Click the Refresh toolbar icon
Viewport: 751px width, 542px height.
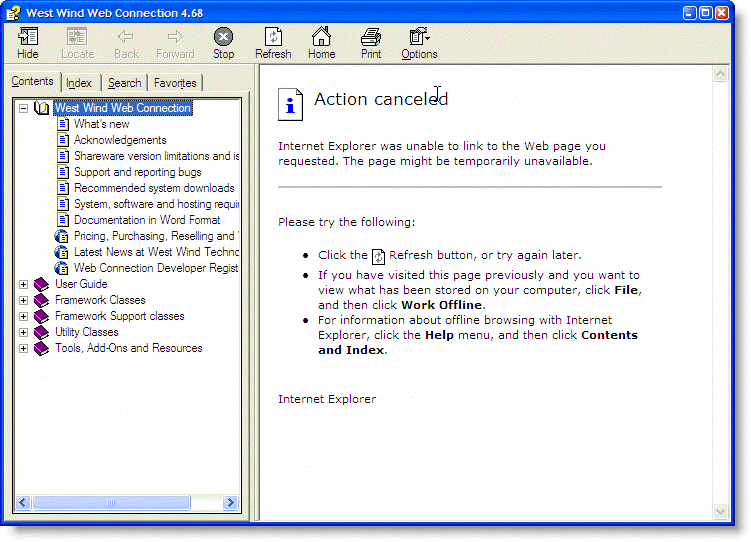point(273,37)
